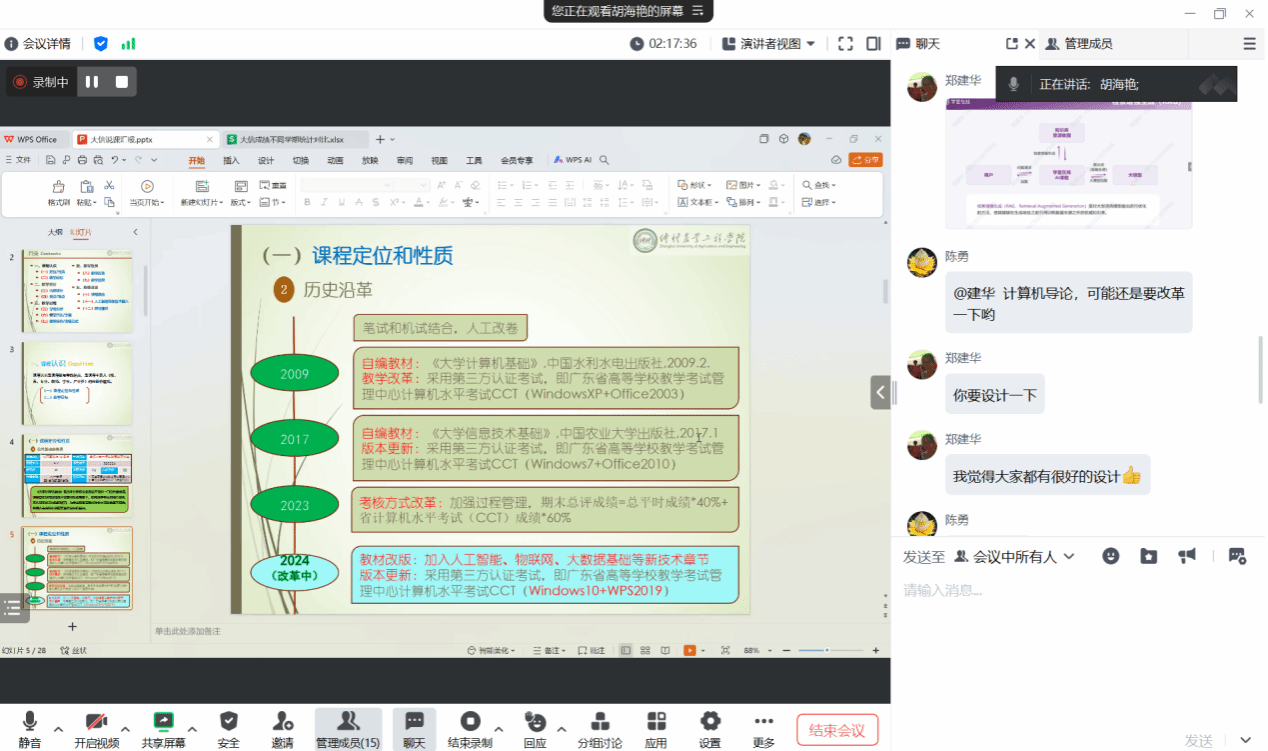Image resolution: width=1268 pixels, height=751 pixels.
Task: Click the megaphone announcement icon in chat
Action: [x=1187, y=556]
